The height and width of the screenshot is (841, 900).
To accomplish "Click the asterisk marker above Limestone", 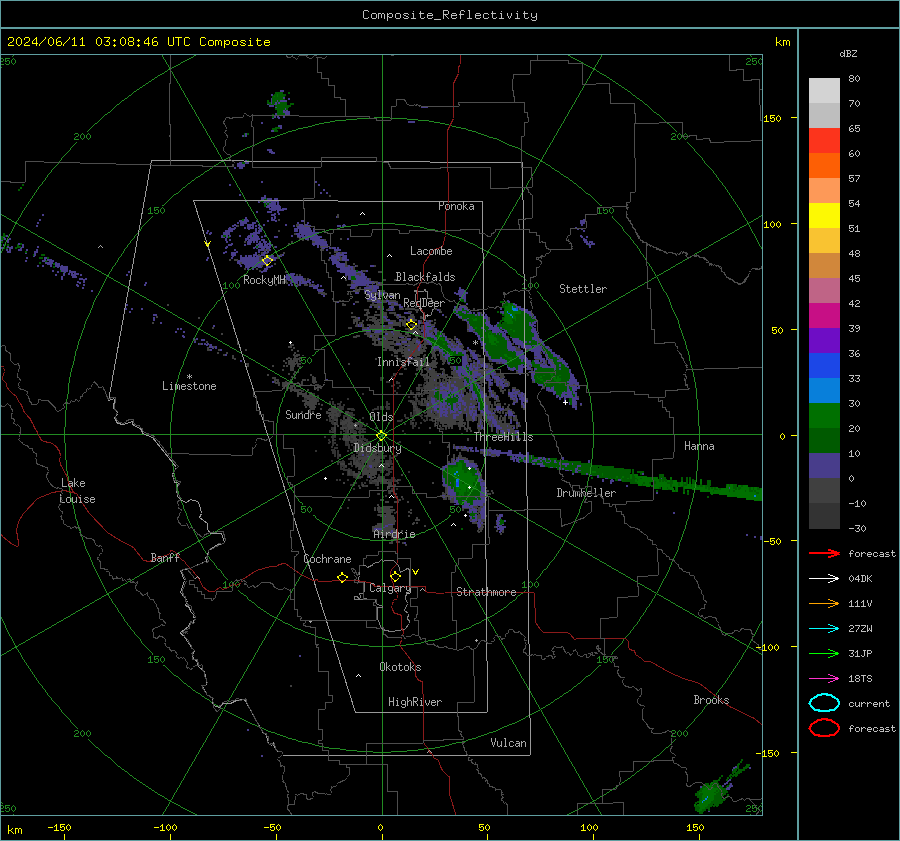I will click(x=189, y=377).
